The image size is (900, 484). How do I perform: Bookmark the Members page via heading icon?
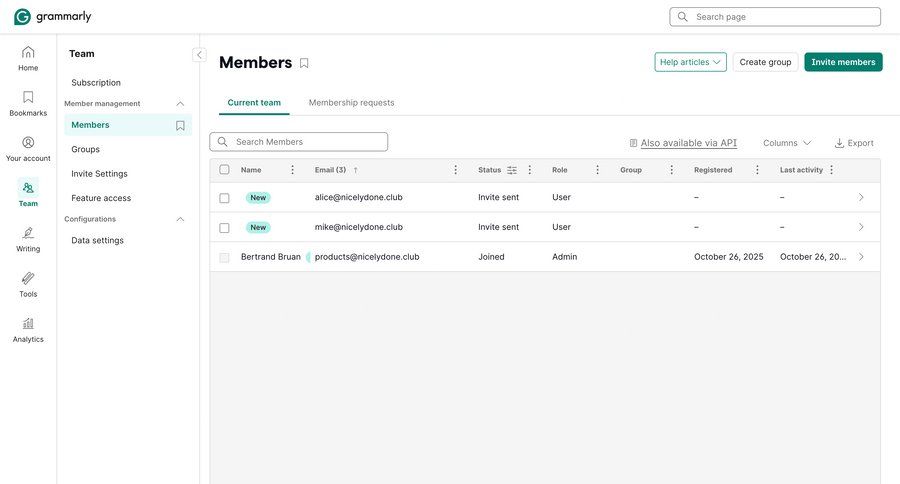tap(304, 63)
